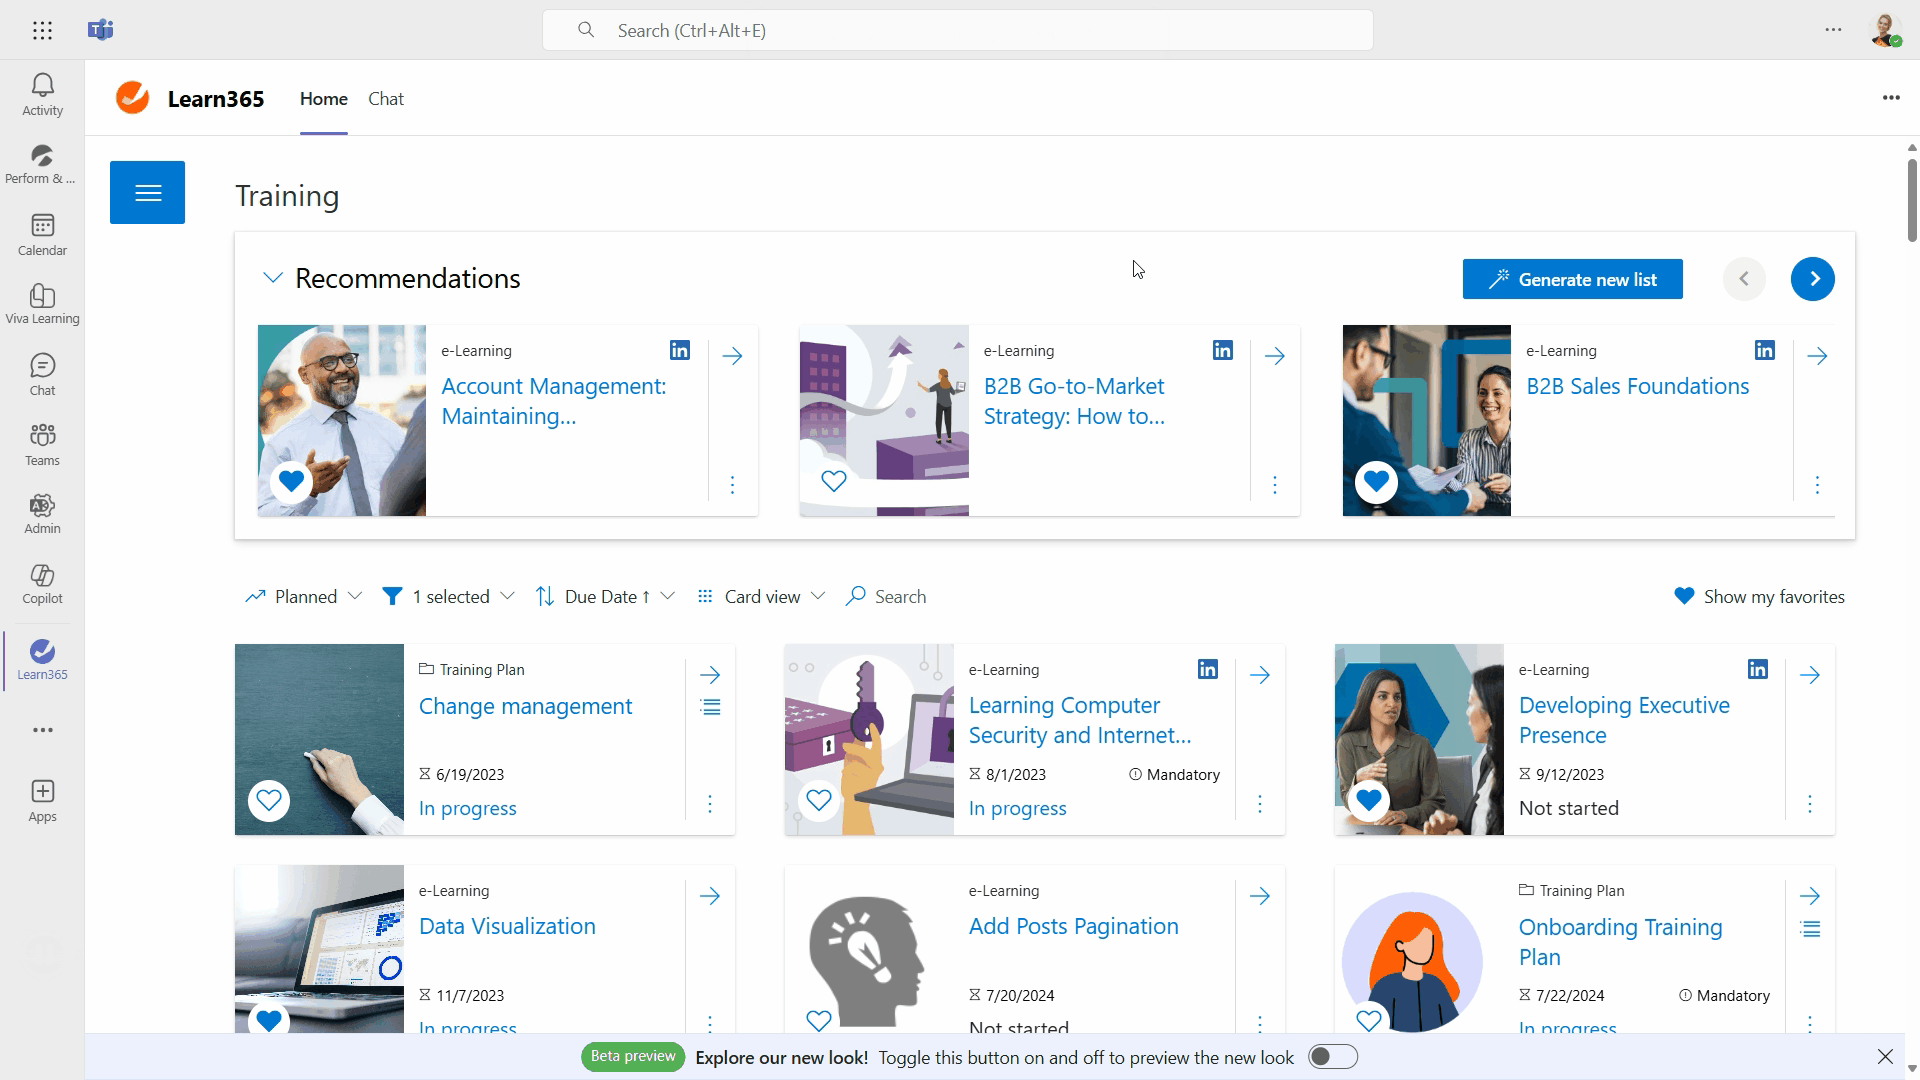Open Copilot in the left rail

tap(42, 584)
